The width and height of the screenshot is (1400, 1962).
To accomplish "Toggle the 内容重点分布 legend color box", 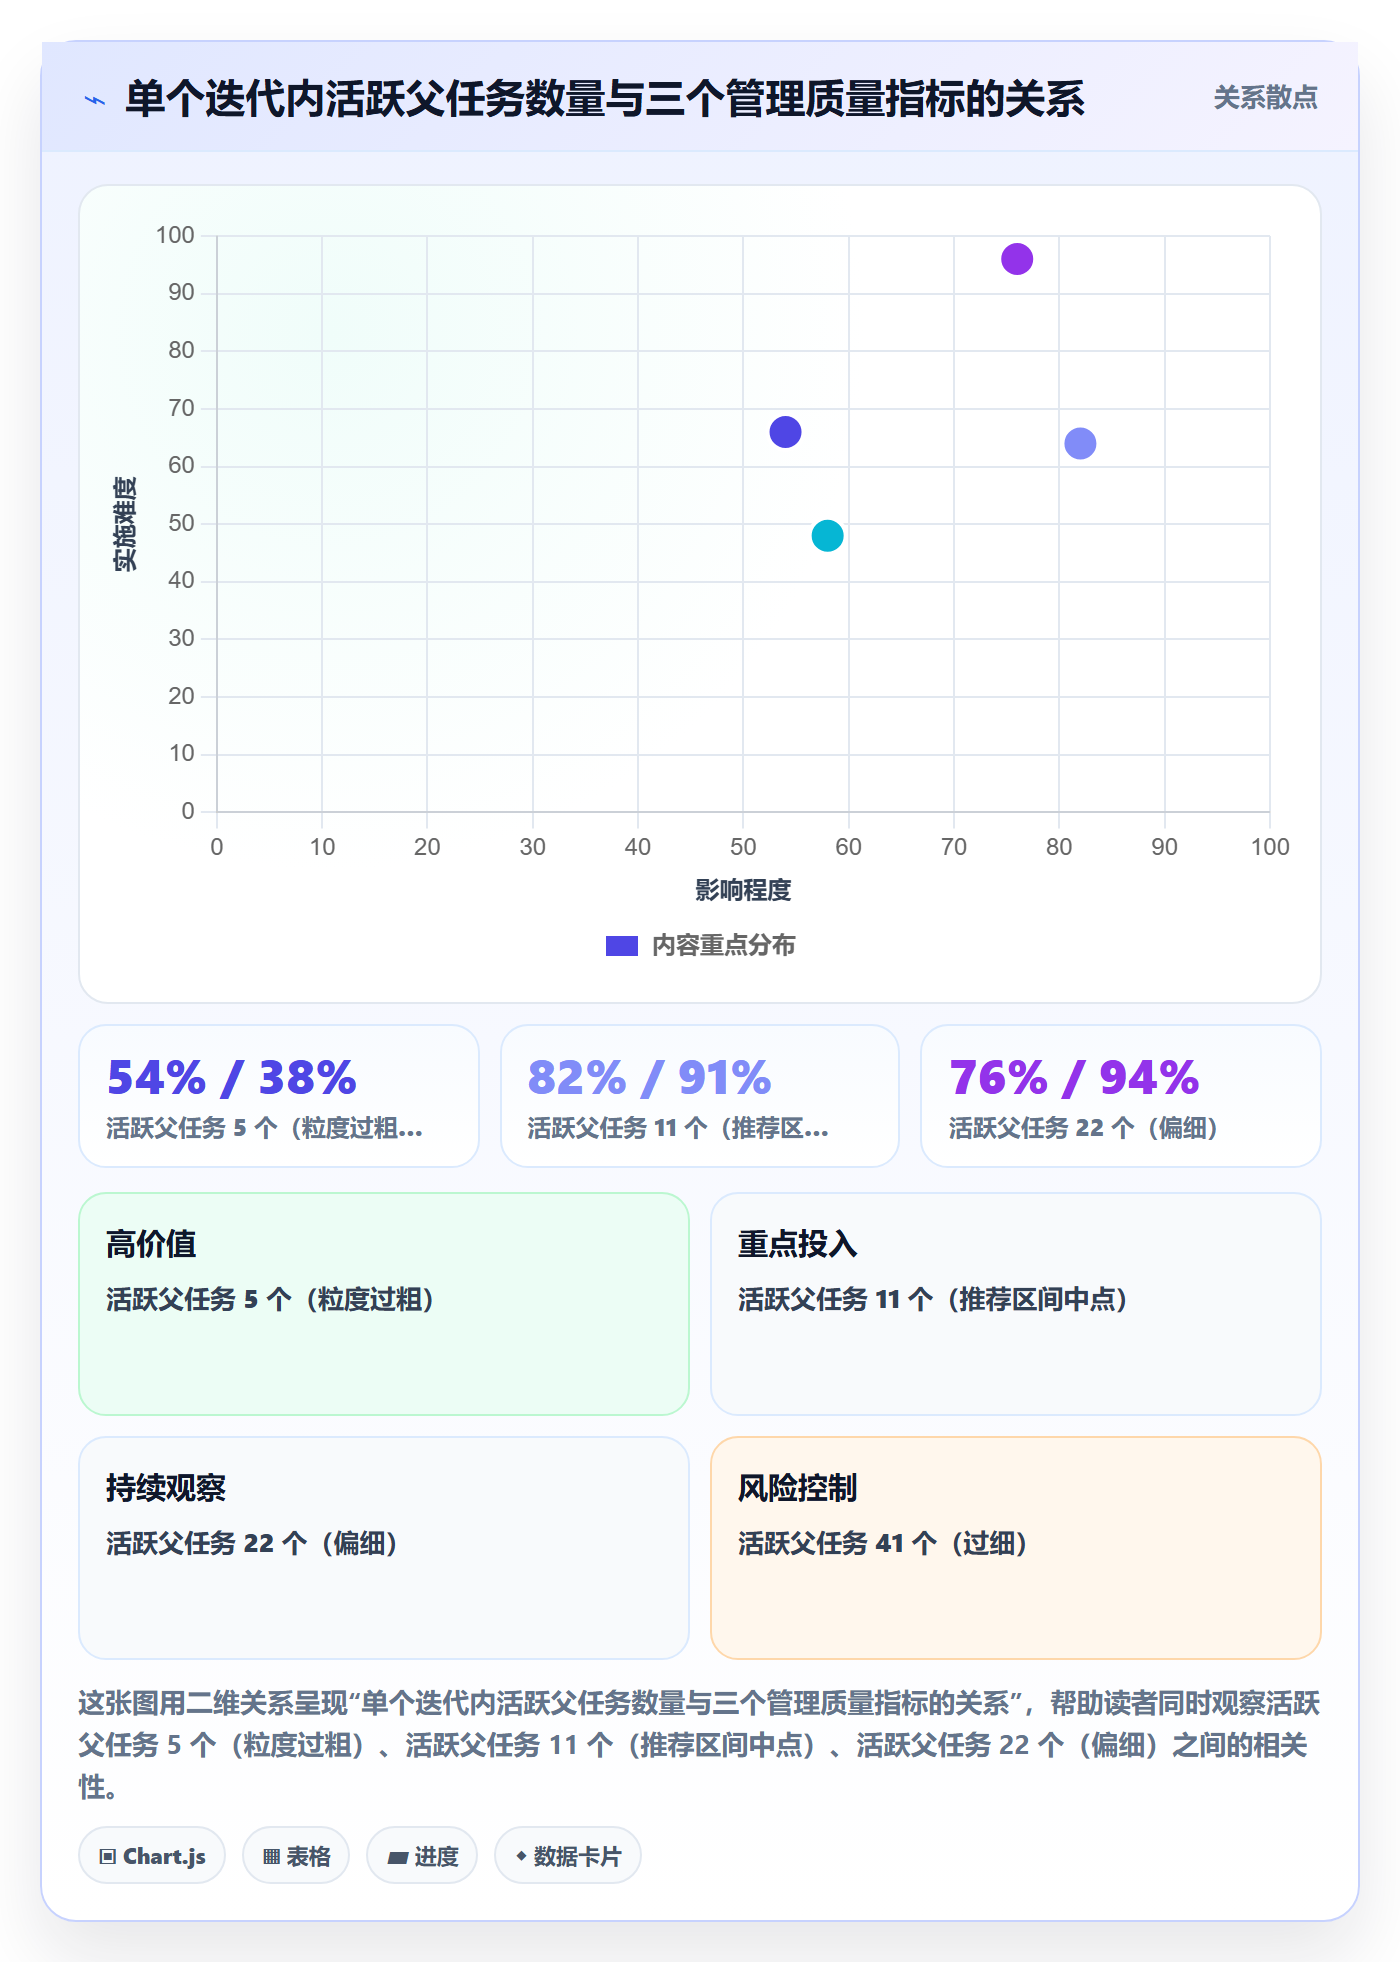I will (x=621, y=946).
